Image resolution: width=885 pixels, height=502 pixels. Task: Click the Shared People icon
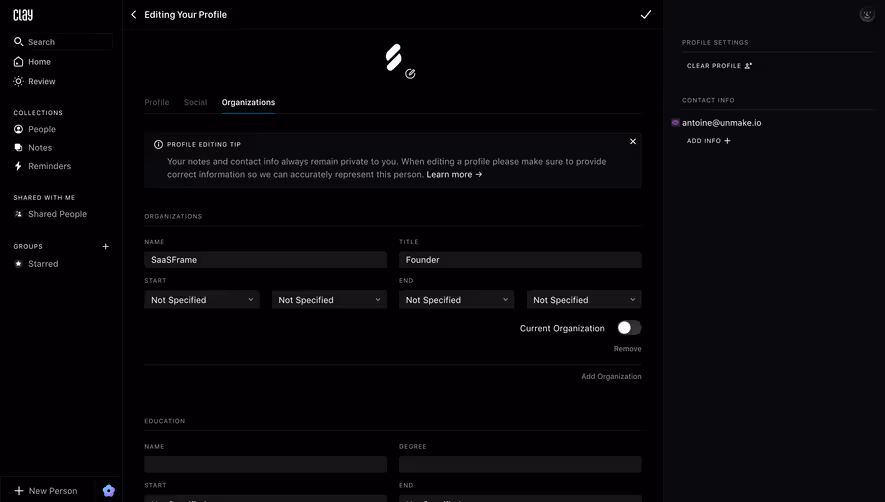click(x=18, y=214)
